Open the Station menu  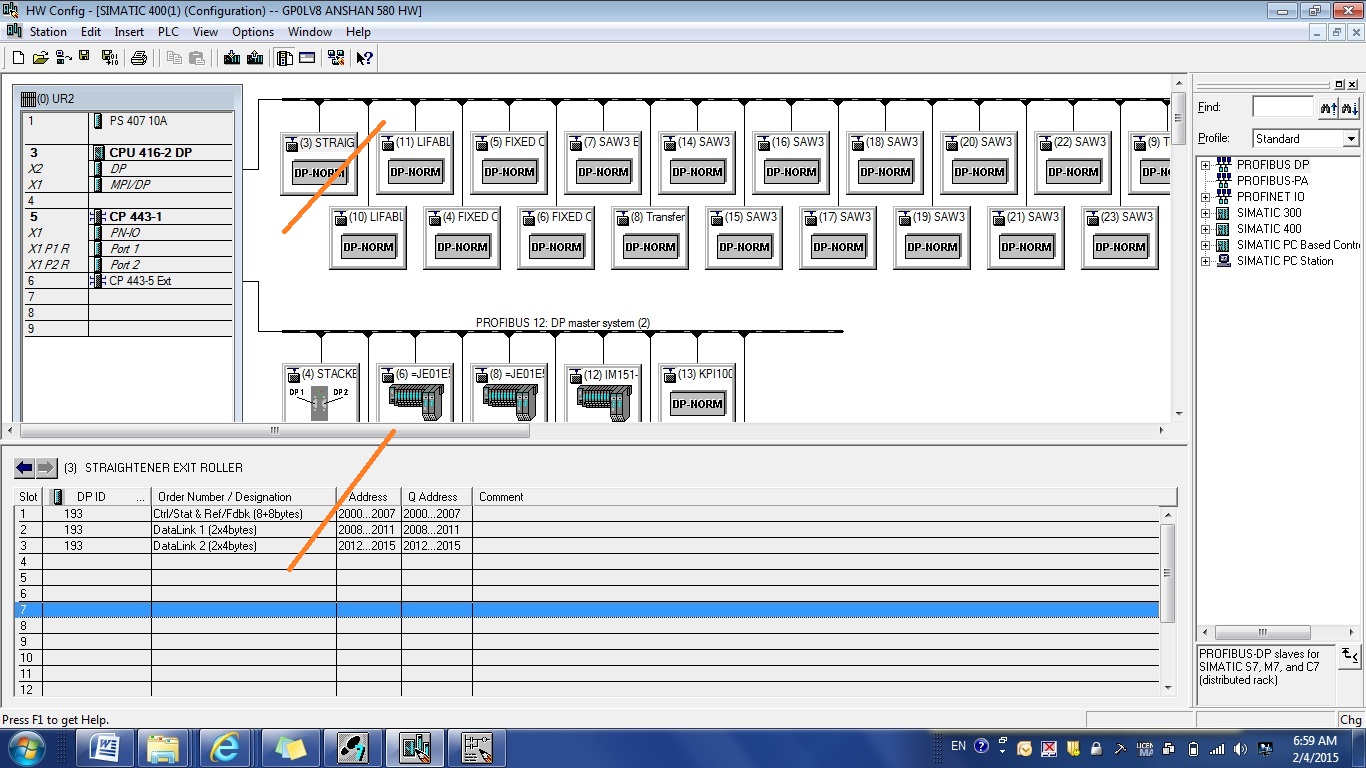click(x=48, y=32)
